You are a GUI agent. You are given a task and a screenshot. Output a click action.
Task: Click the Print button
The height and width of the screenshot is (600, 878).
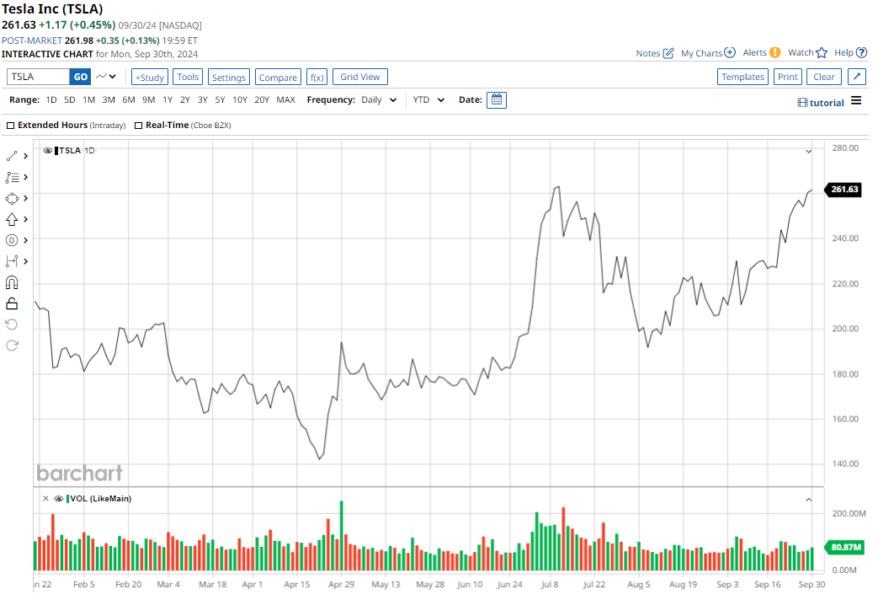pos(787,77)
